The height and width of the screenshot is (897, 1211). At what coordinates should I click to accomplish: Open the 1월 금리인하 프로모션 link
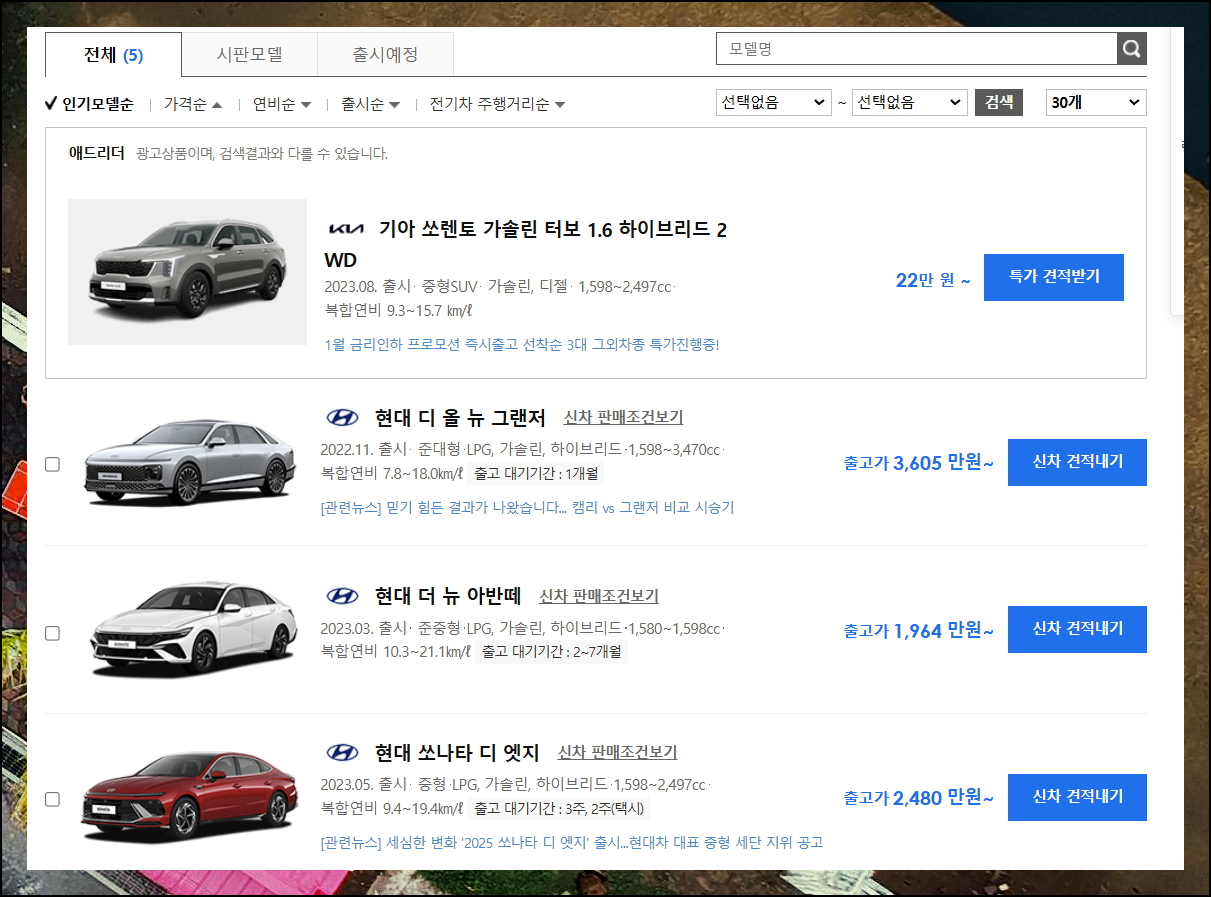(x=522, y=344)
